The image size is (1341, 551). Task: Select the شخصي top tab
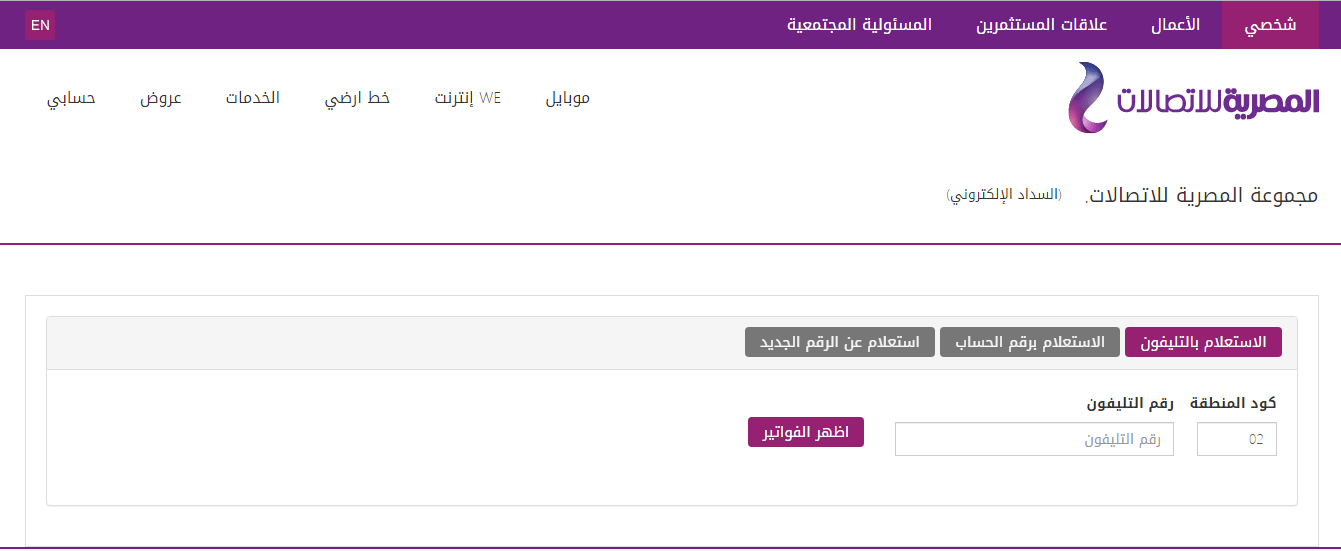pyautogui.click(x=1270, y=25)
